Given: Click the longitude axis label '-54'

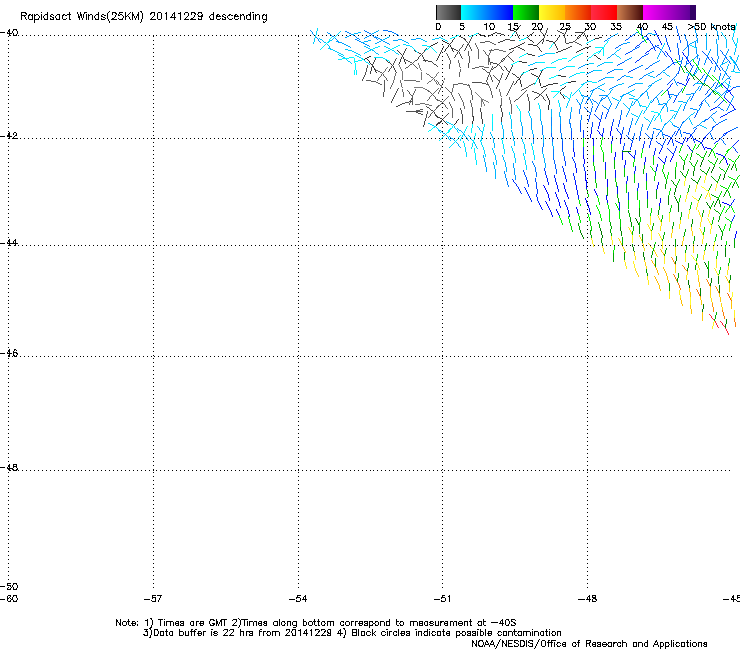Looking at the screenshot, I should coord(298,599).
